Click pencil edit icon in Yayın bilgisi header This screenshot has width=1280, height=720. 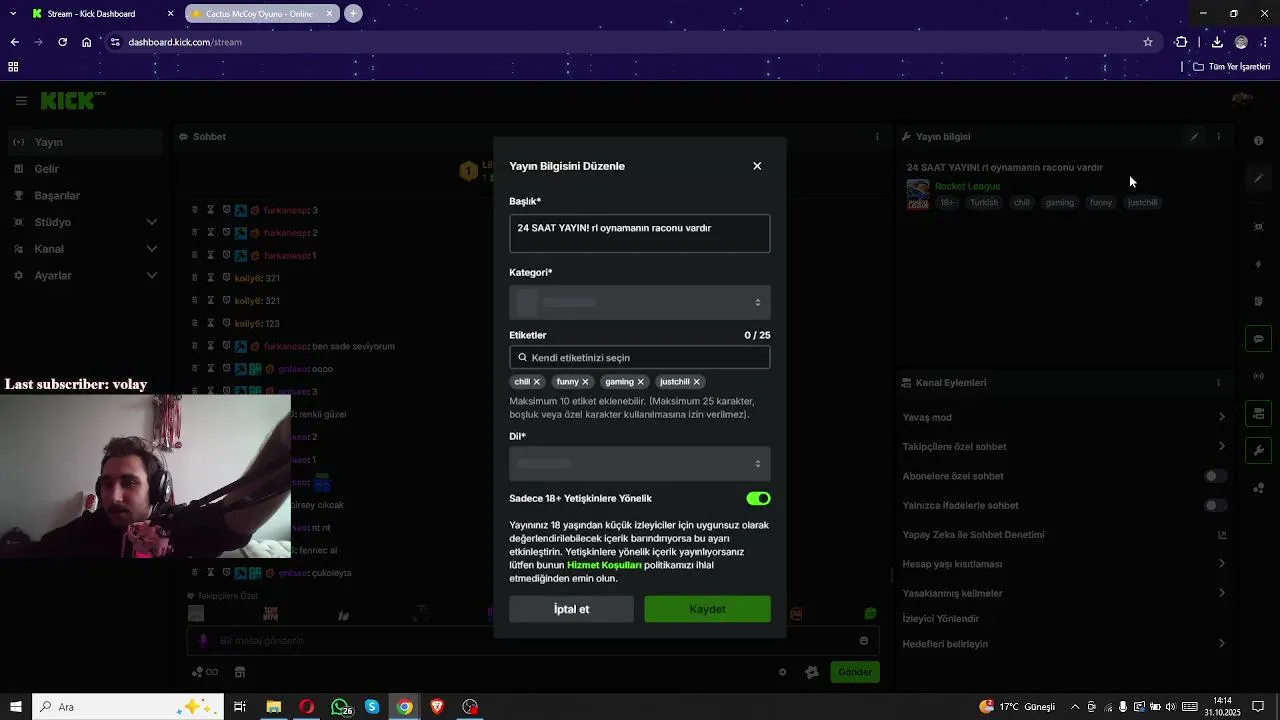pos(1194,137)
